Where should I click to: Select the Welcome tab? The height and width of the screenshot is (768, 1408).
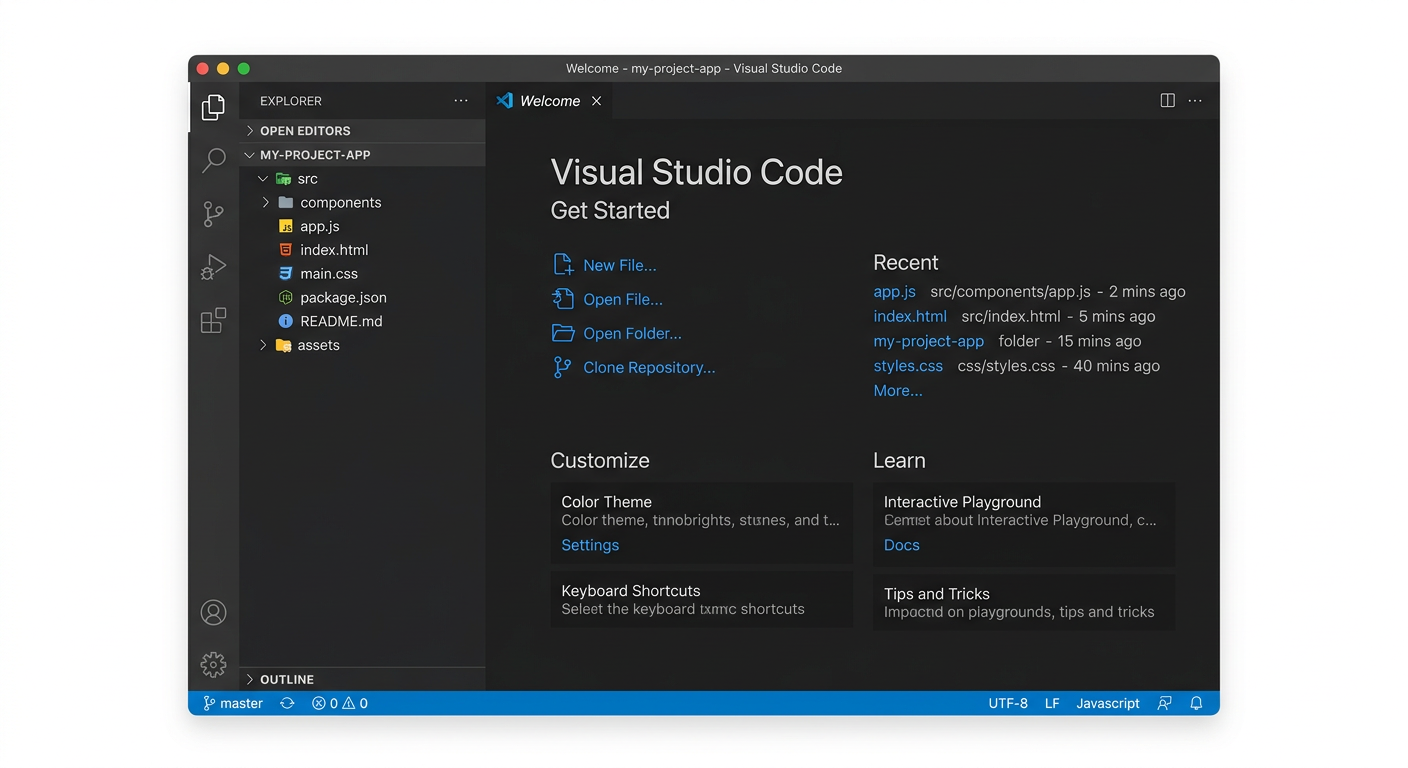(549, 101)
